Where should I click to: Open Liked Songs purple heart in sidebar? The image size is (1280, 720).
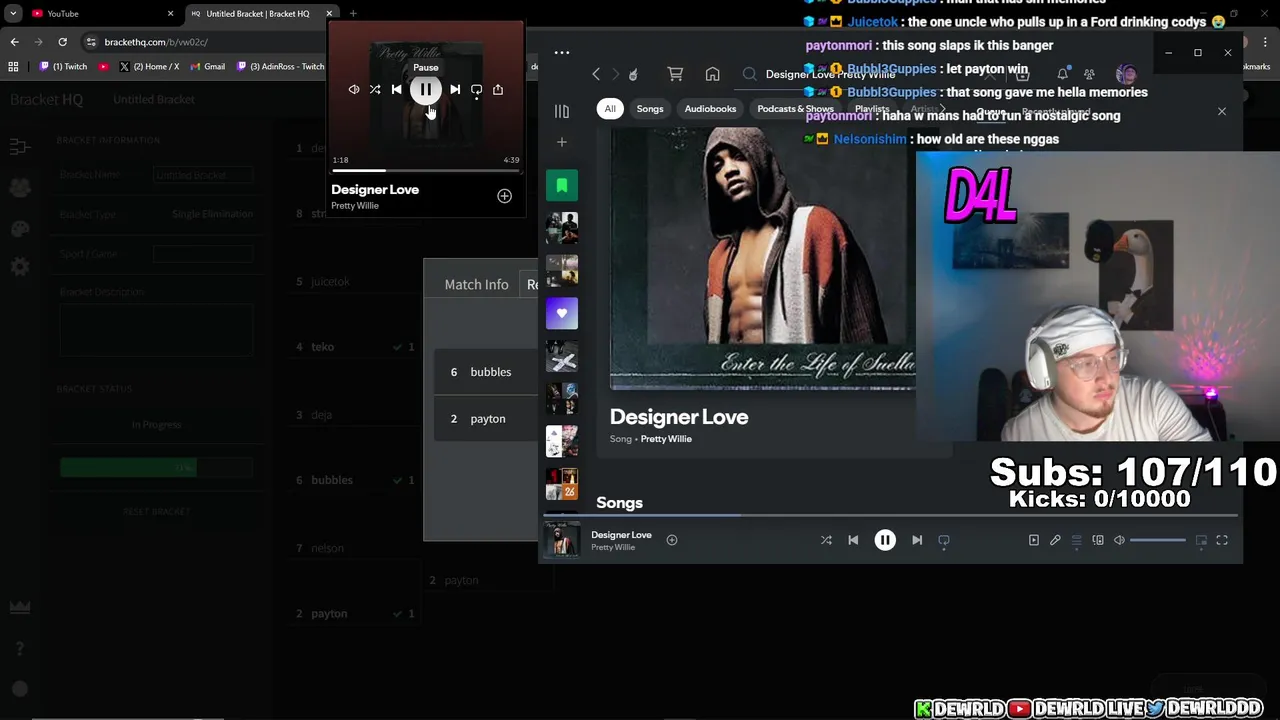pyautogui.click(x=562, y=314)
